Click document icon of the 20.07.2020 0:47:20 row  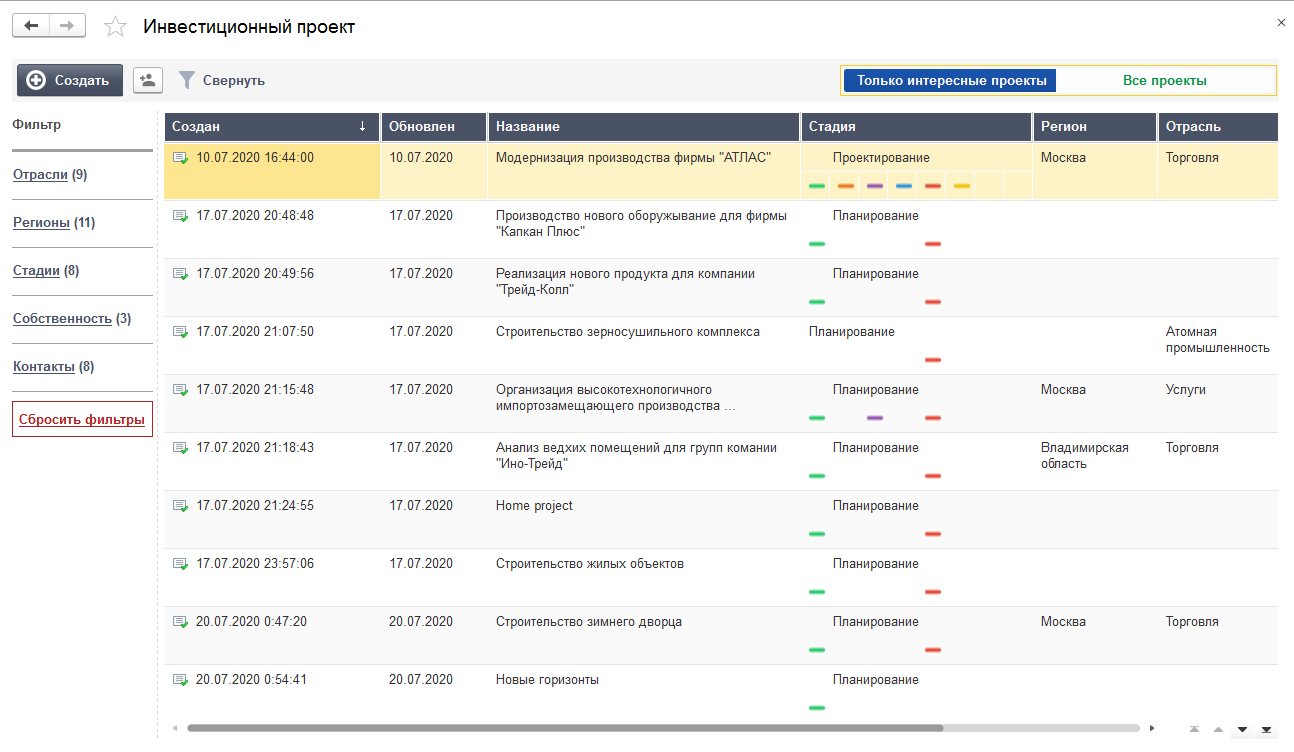point(181,622)
